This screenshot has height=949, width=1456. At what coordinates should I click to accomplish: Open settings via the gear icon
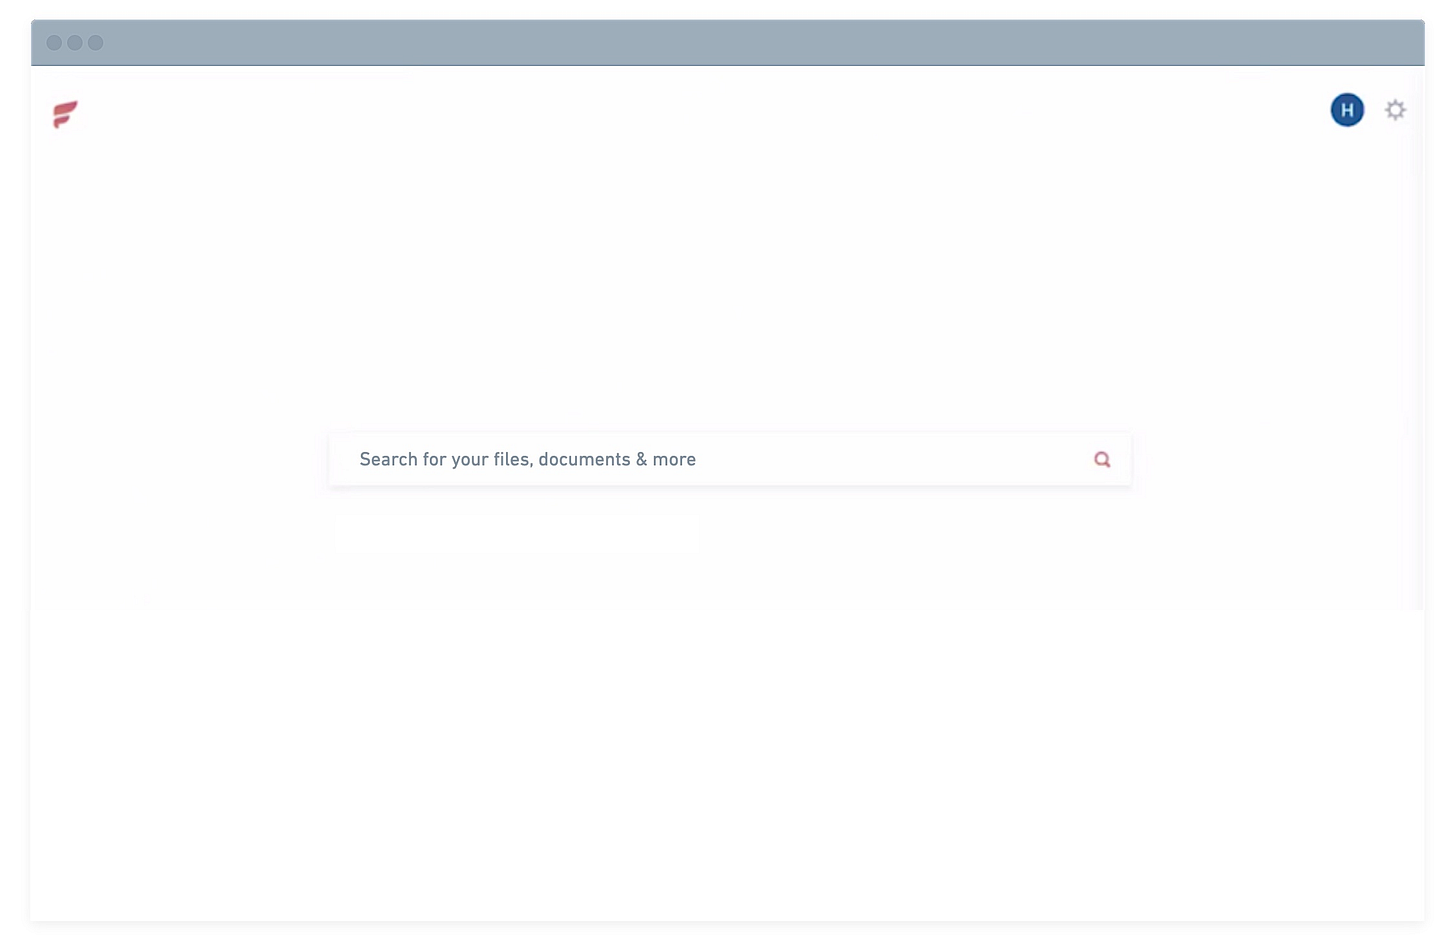coord(1395,110)
